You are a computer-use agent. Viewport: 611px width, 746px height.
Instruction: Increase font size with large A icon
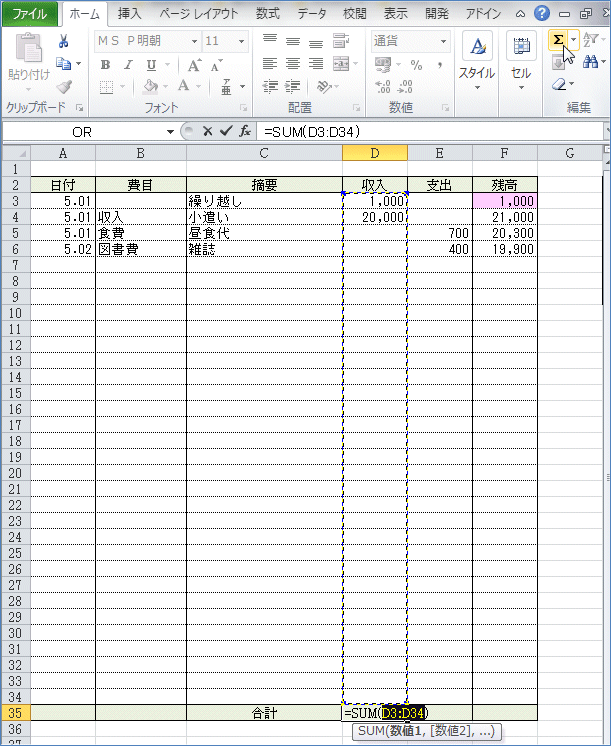click(194, 65)
